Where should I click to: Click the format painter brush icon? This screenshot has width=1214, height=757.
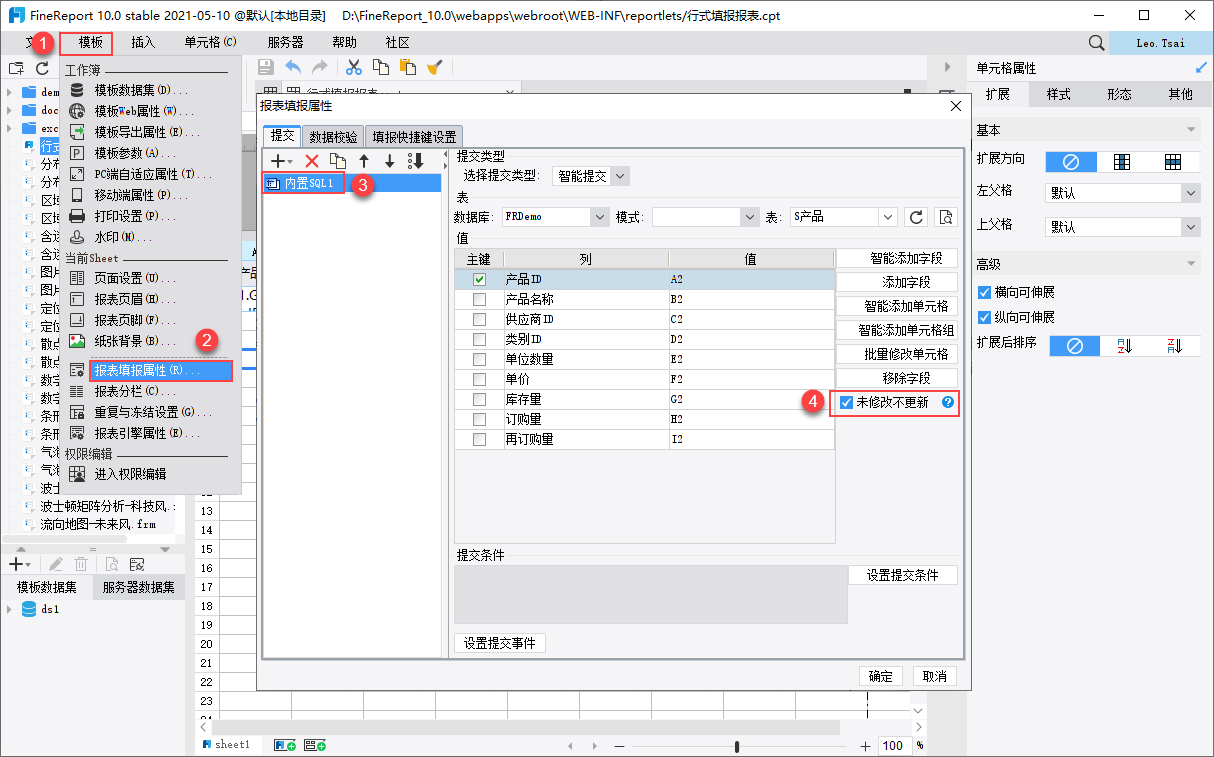click(434, 67)
